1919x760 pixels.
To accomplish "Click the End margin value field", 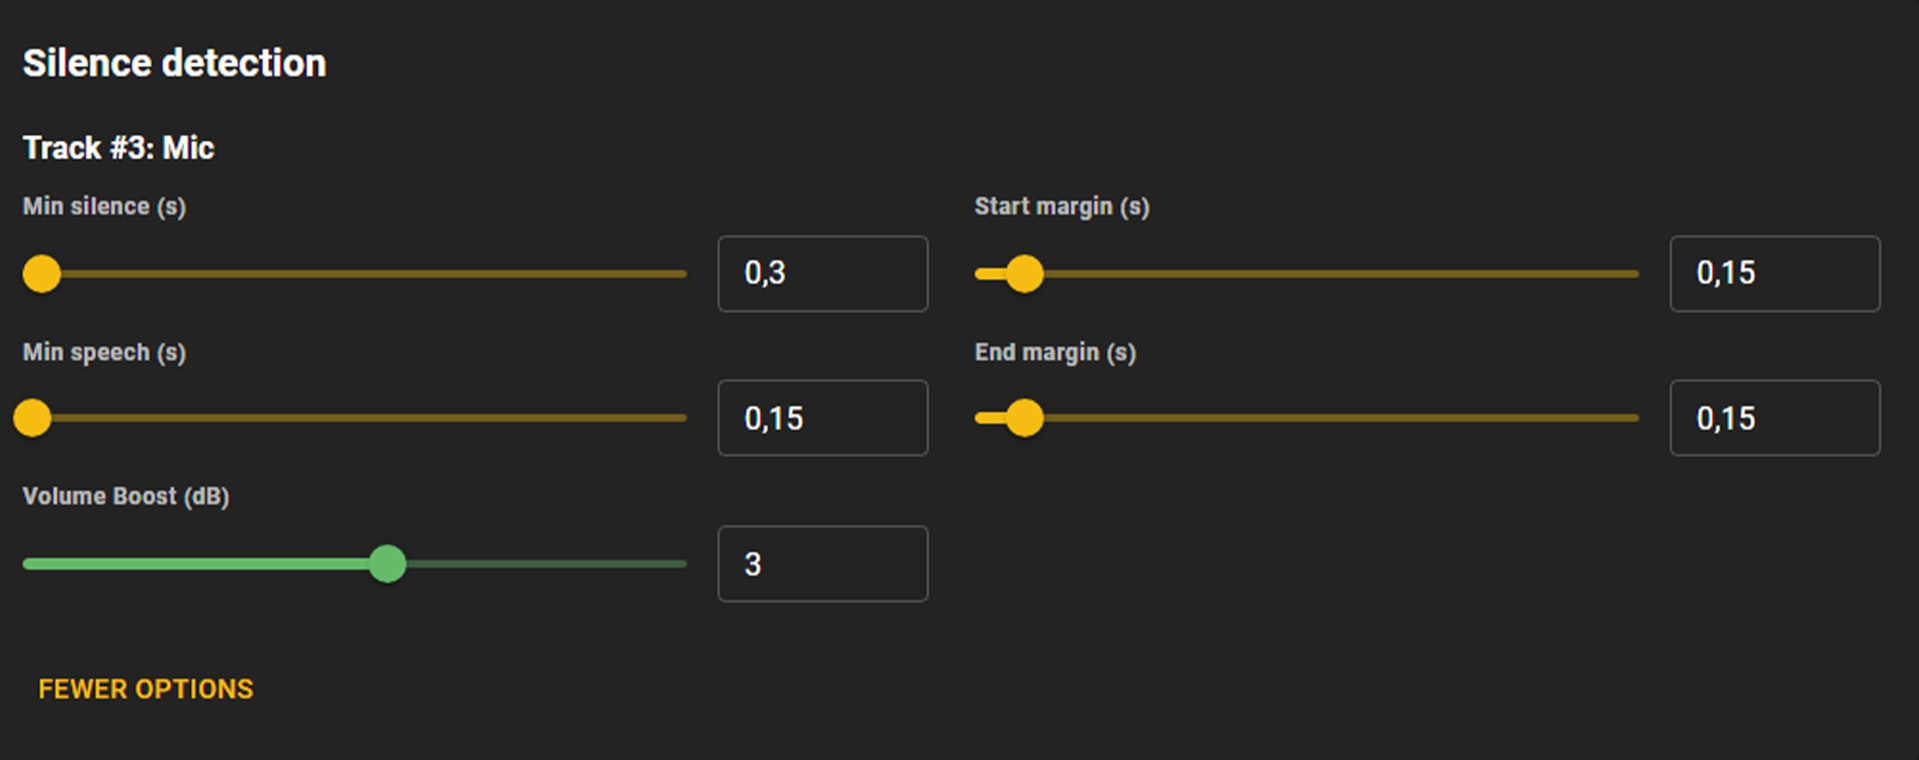I will [x=1774, y=418].
